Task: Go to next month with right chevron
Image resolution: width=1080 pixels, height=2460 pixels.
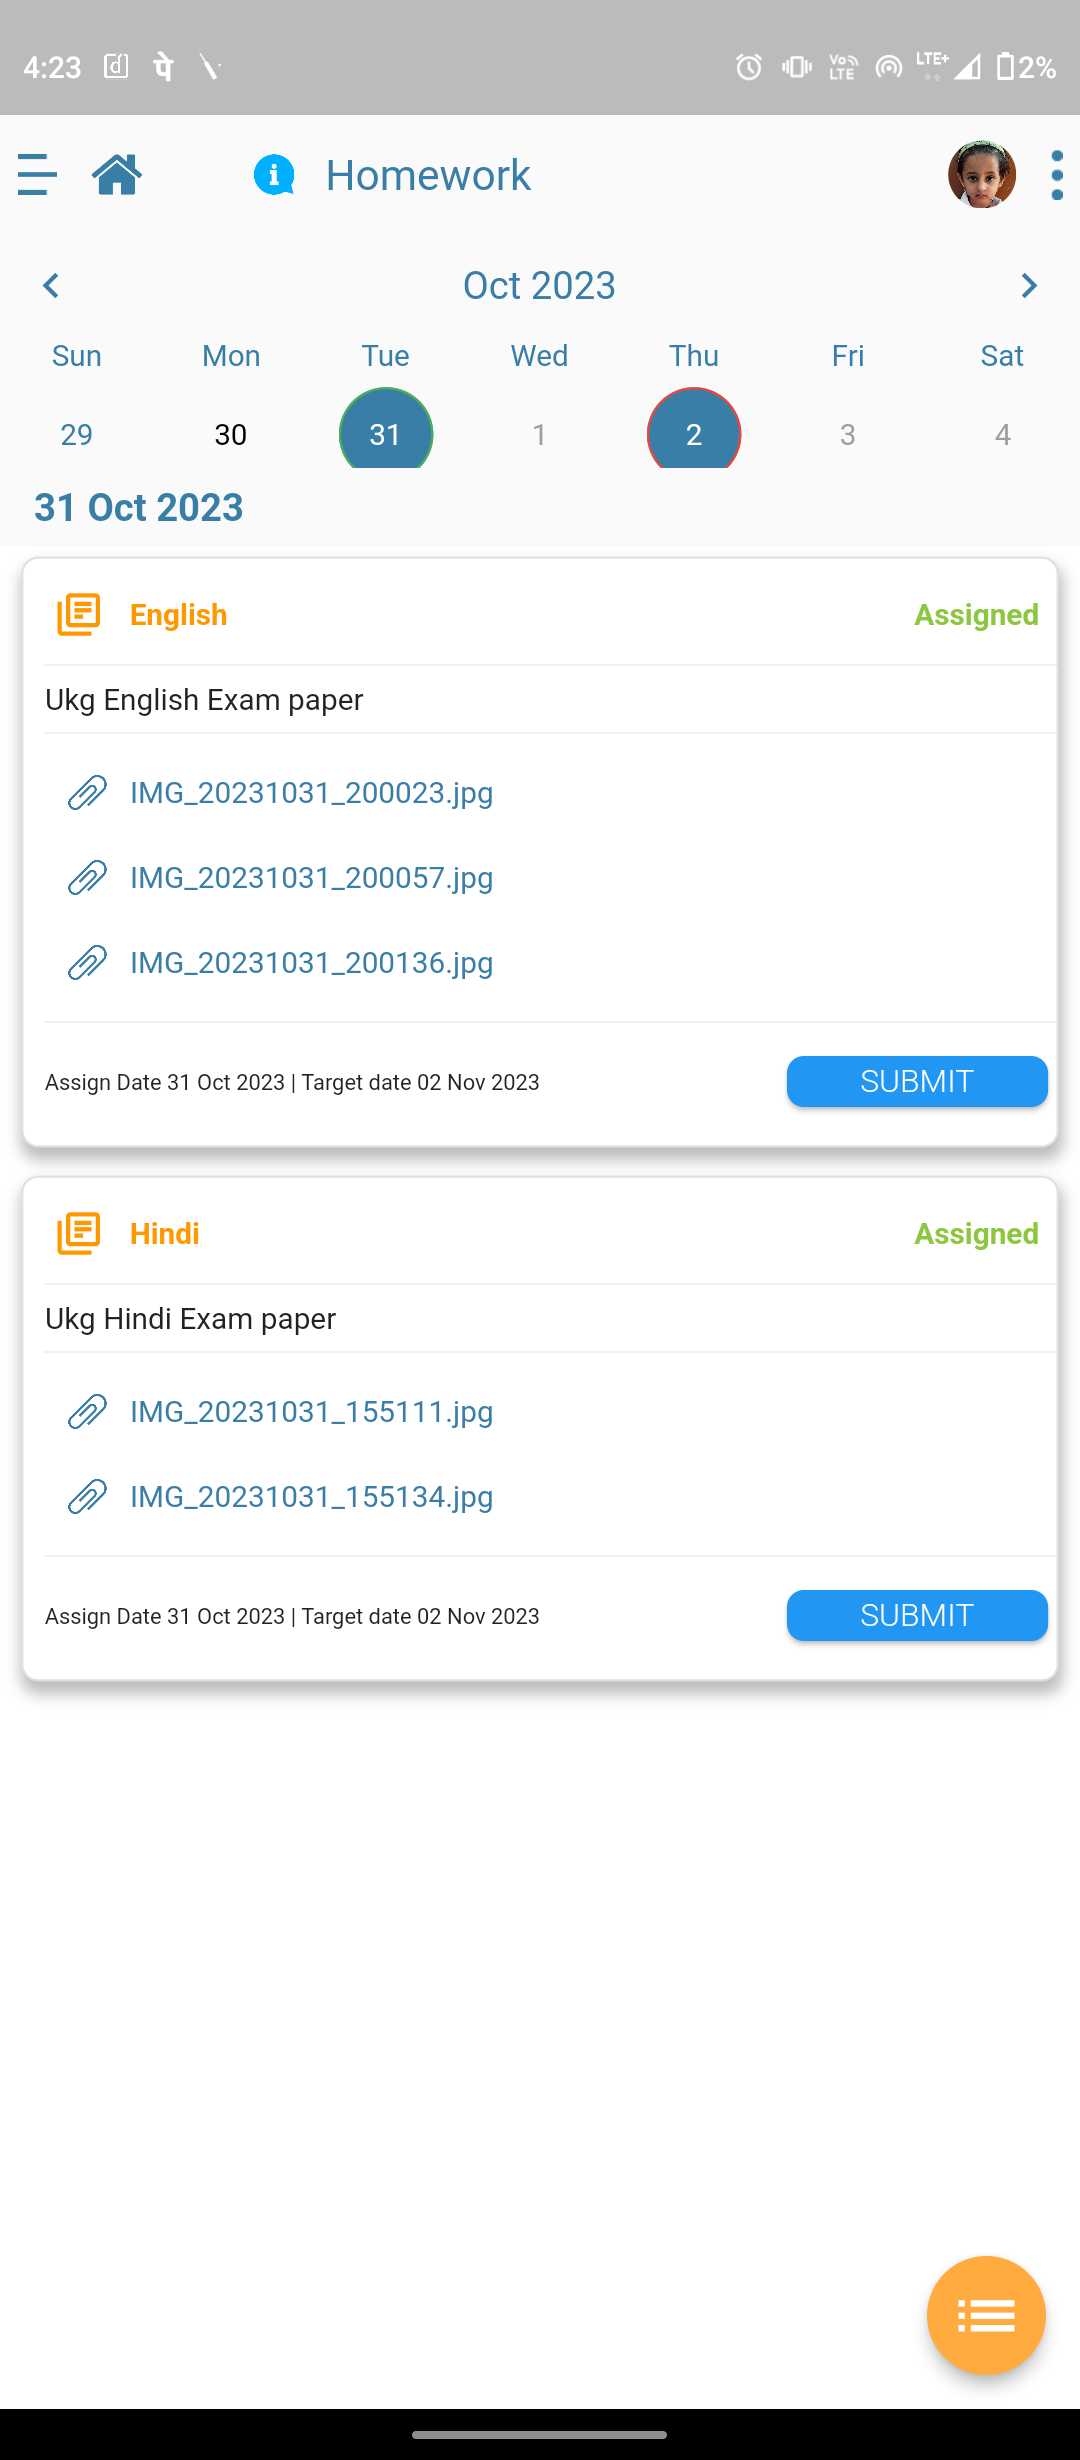Action: pos(1029,286)
